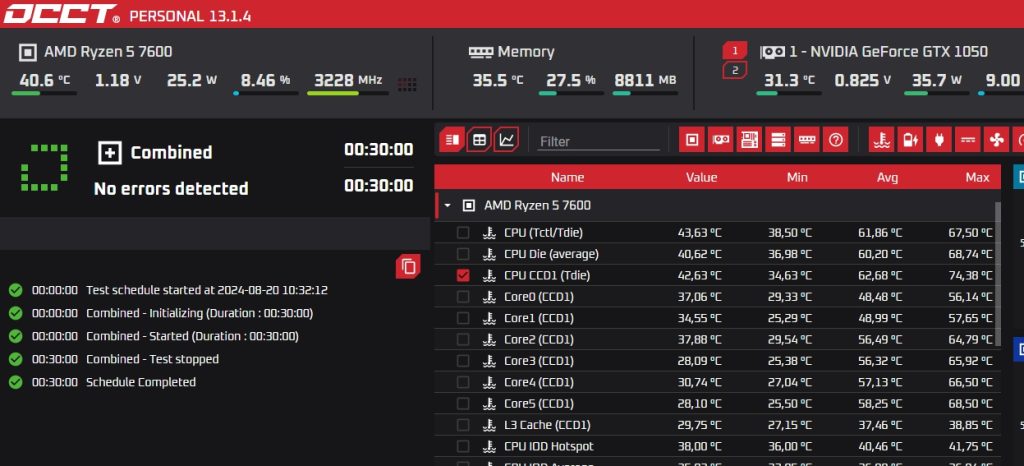Check the Core1 (CCD1) checkbox
Image resolution: width=1024 pixels, height=466 pixels.
click(463, 318)
